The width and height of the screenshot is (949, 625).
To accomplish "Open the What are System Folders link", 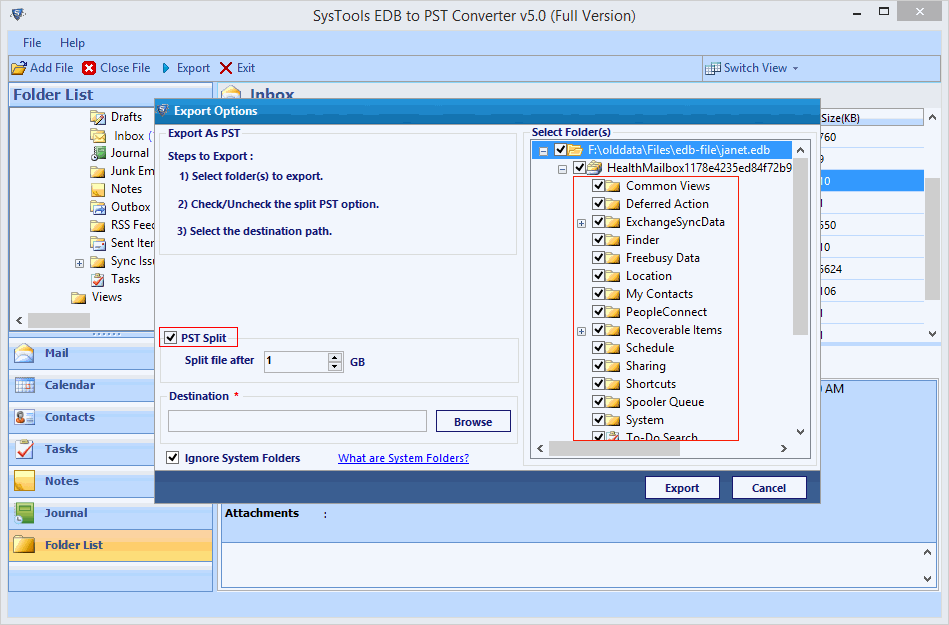I will [x=403, y=458].
